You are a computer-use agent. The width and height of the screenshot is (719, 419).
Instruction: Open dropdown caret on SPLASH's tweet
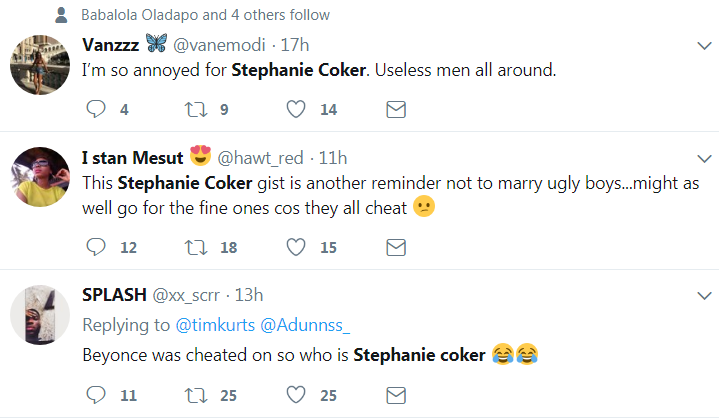click(703, 295)
